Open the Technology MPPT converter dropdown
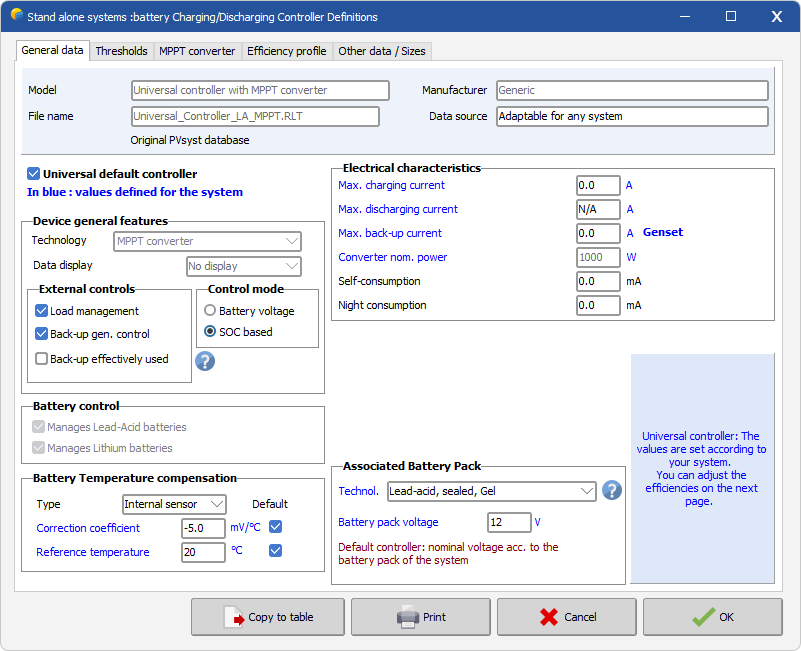Viewport: 801px width, 651px height. click(x=207, y=241)
